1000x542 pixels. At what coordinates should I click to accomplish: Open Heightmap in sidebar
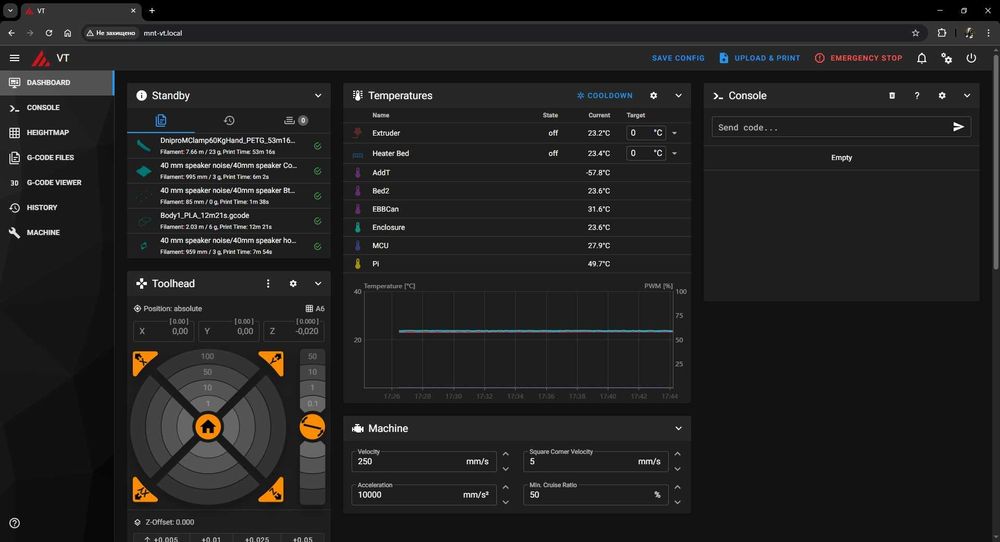point(47,133)
